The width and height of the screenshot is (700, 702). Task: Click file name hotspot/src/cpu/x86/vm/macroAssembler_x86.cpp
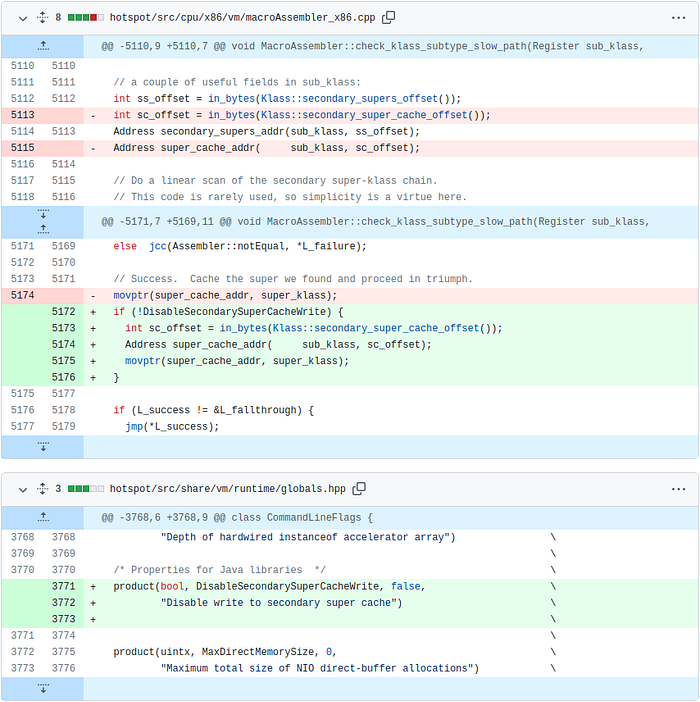[x=242, y=17]
